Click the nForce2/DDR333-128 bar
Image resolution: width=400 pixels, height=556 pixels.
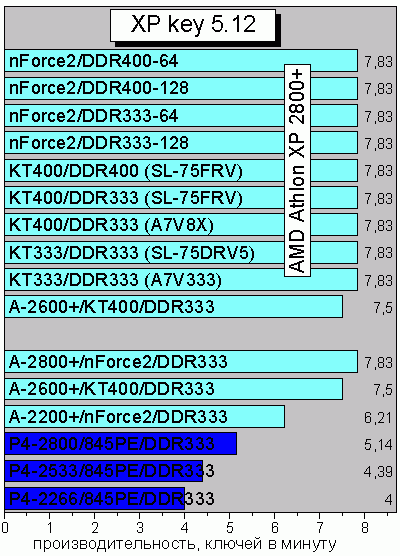(x=181, y=143)
